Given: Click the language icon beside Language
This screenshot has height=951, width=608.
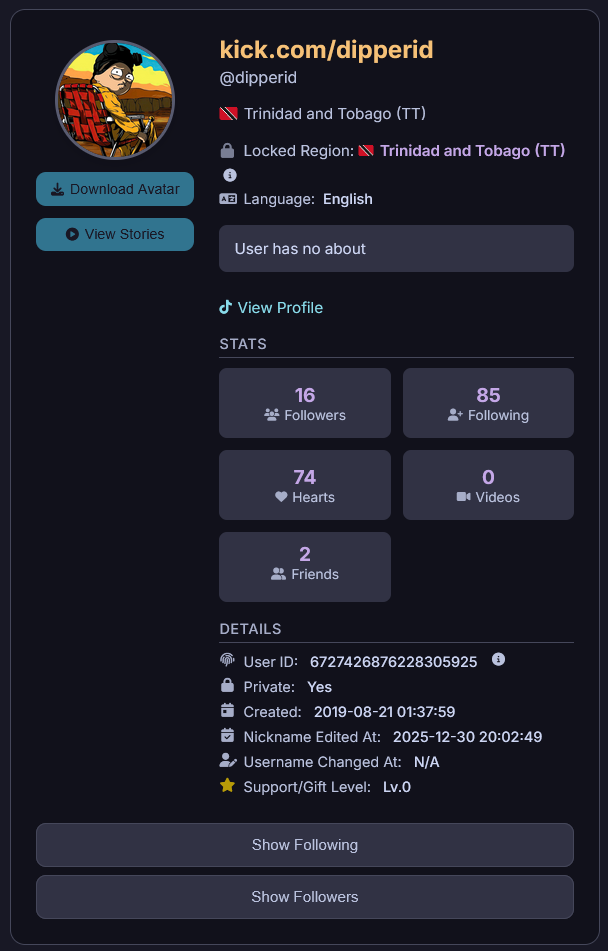Looking at the screenshot, I should [x=228, y=199].
